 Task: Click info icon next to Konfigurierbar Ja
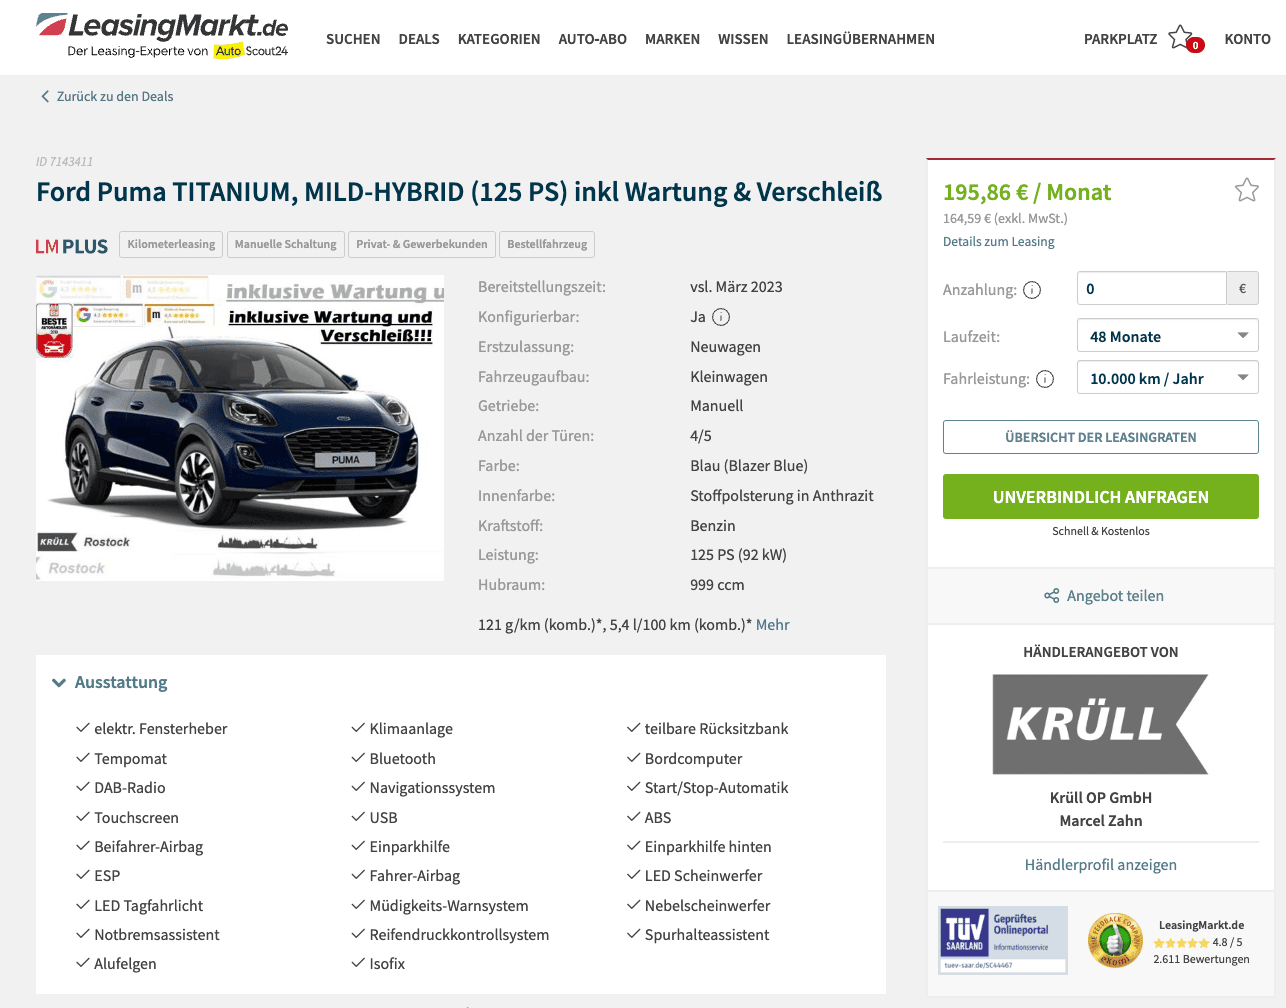721,317
